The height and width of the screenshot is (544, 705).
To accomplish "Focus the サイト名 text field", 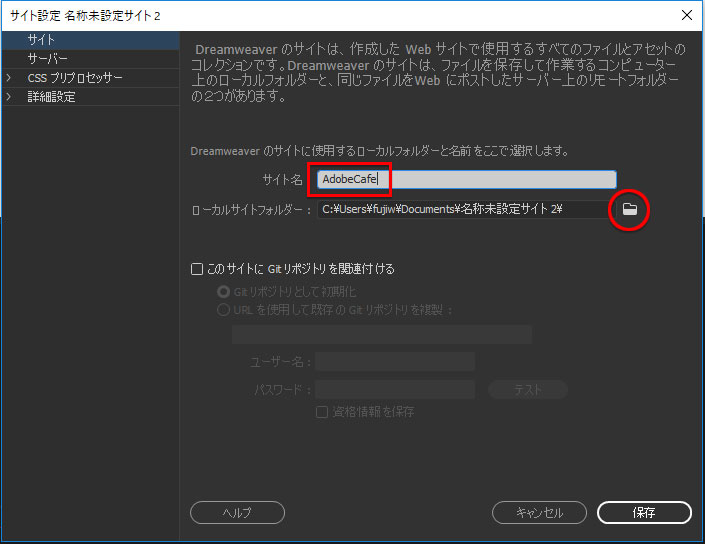I will click(x=466, y=180).
